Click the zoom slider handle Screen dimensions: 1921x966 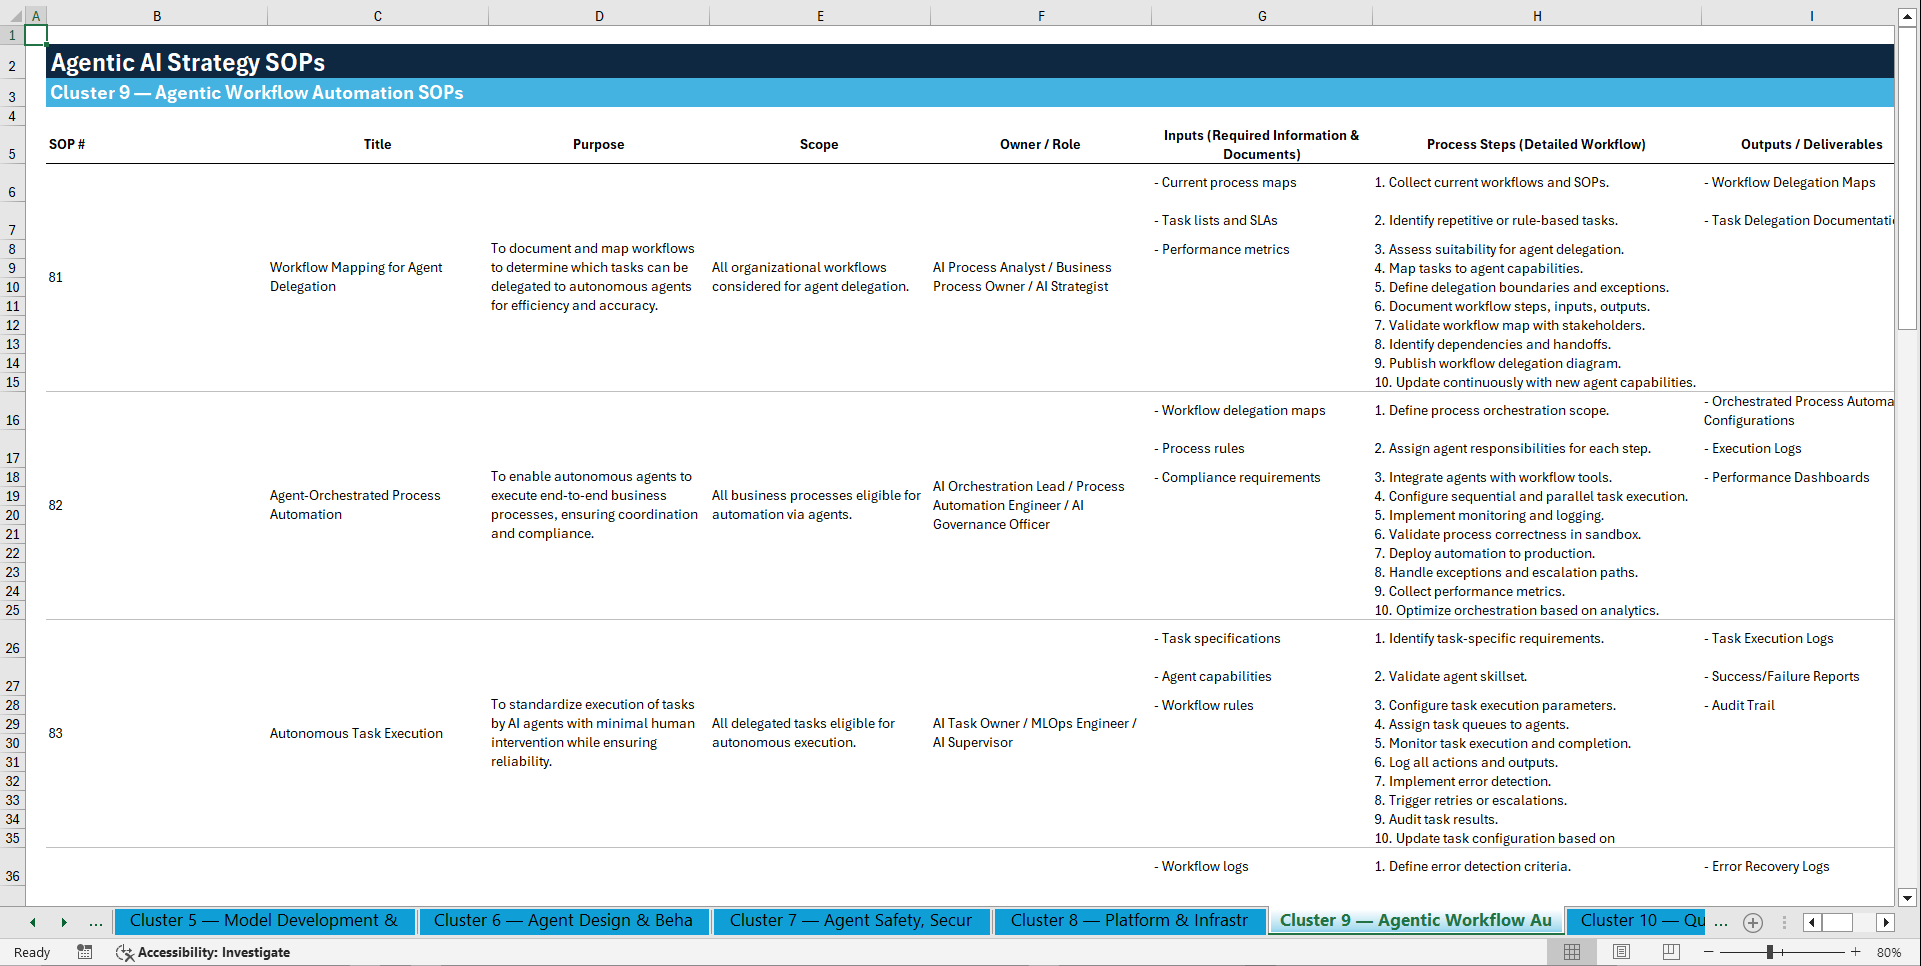[x=1768, y=952]
